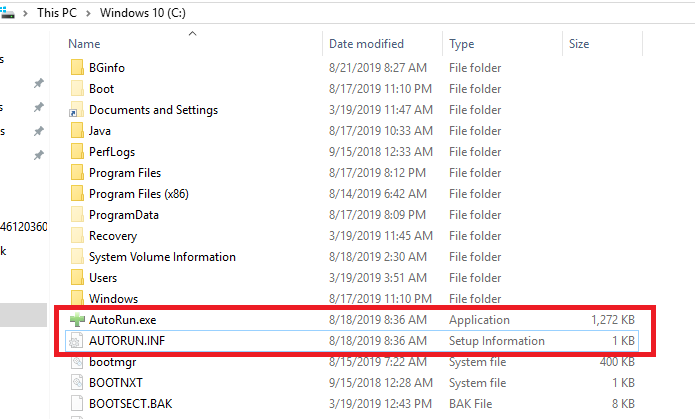Select the bootmgr system file icon
This screenshot has width=695, height=419.
click(77, 362)
